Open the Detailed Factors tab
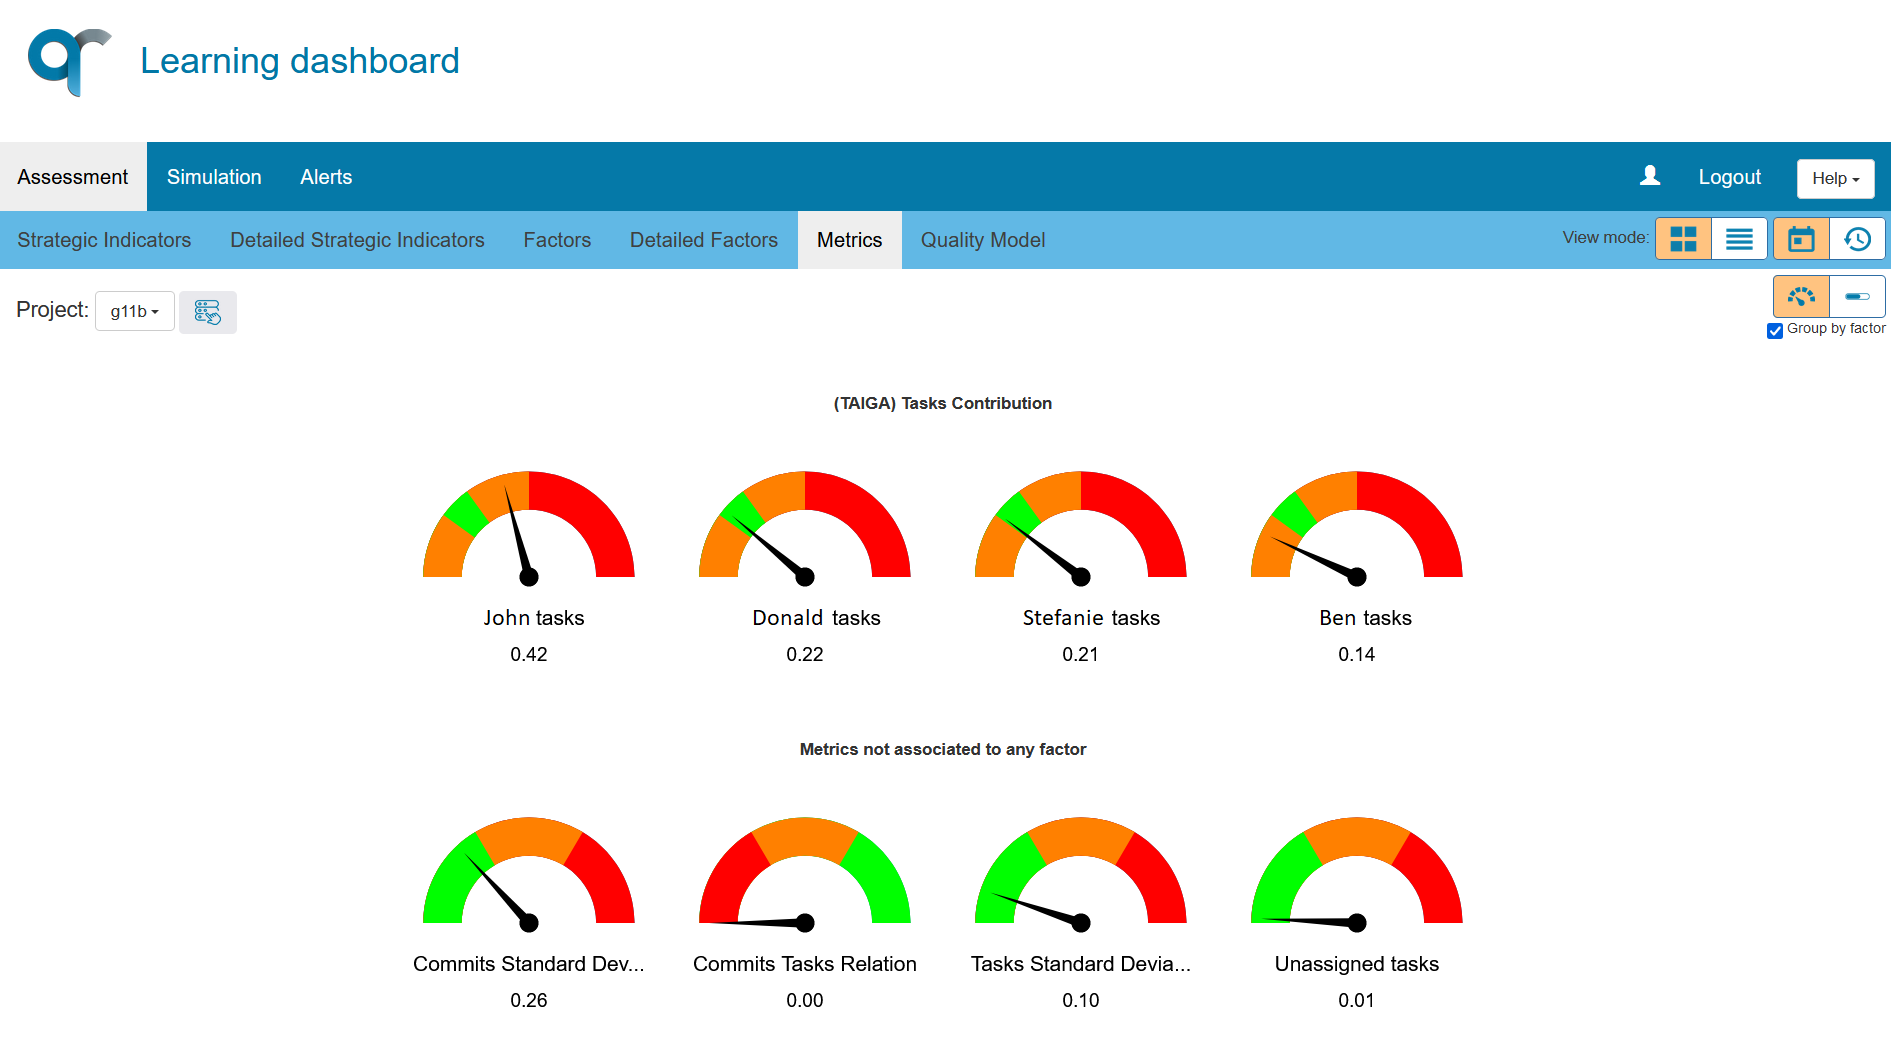The height and width of the screenshot is (1043, 1891). click(x=703, y=240)
